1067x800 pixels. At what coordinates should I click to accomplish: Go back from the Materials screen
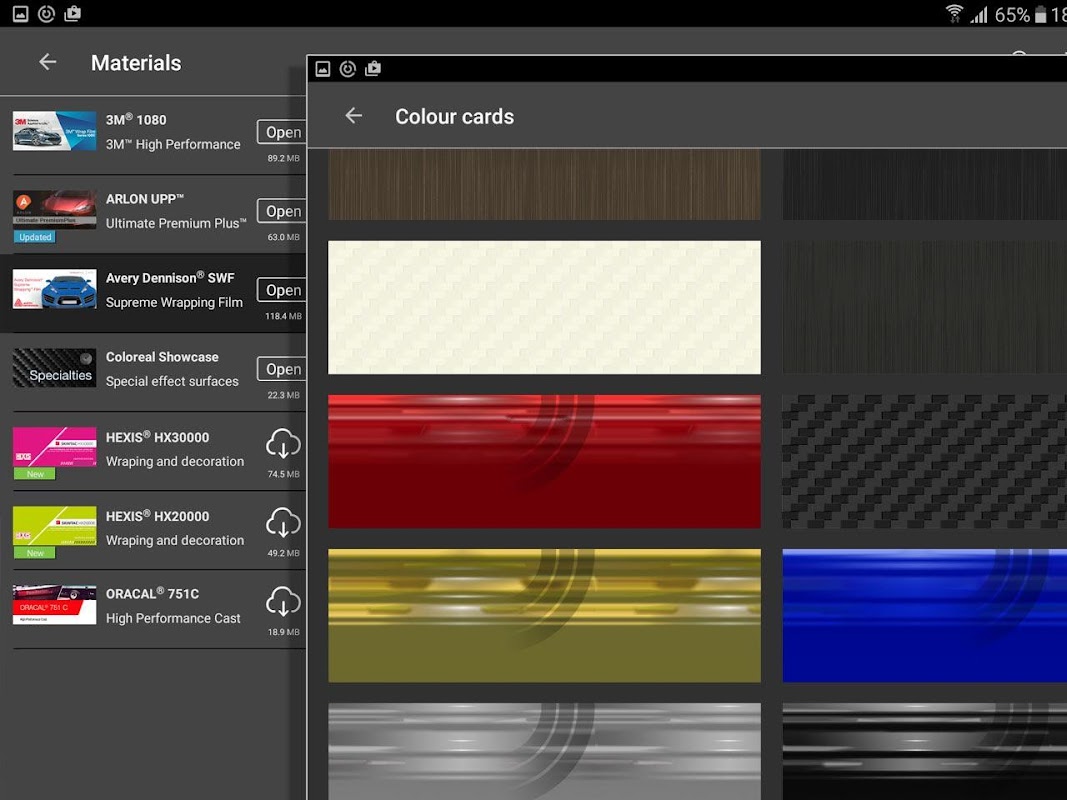[x=48, y=62]
